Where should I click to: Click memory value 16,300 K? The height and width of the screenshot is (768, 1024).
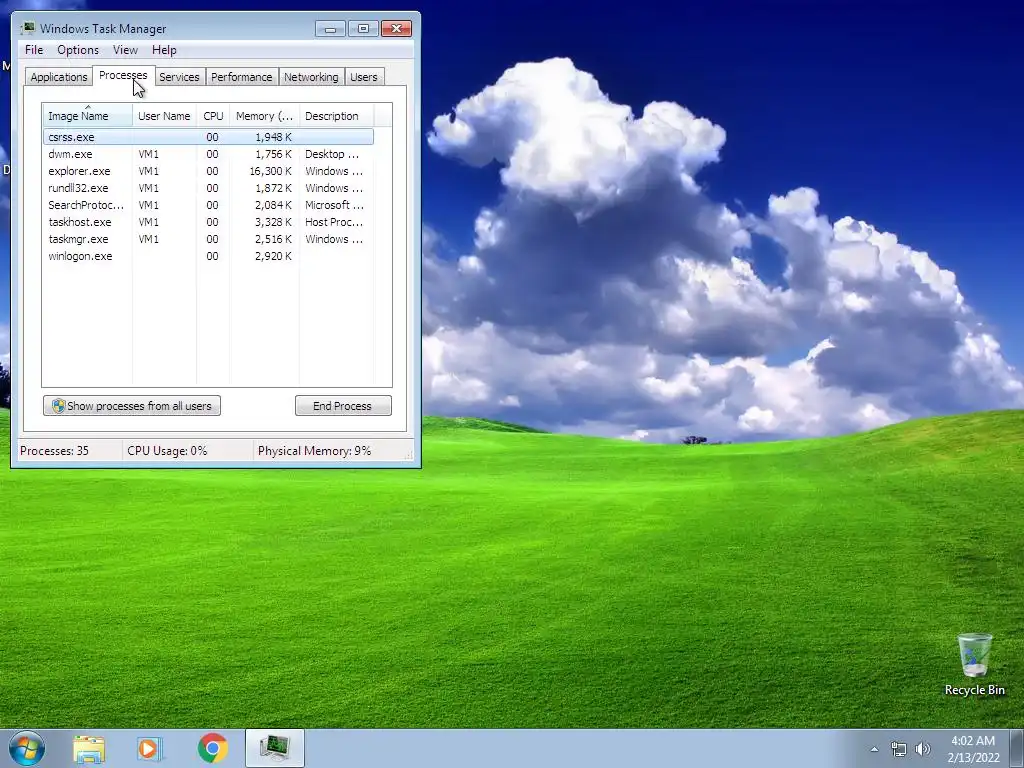[270, 171]
